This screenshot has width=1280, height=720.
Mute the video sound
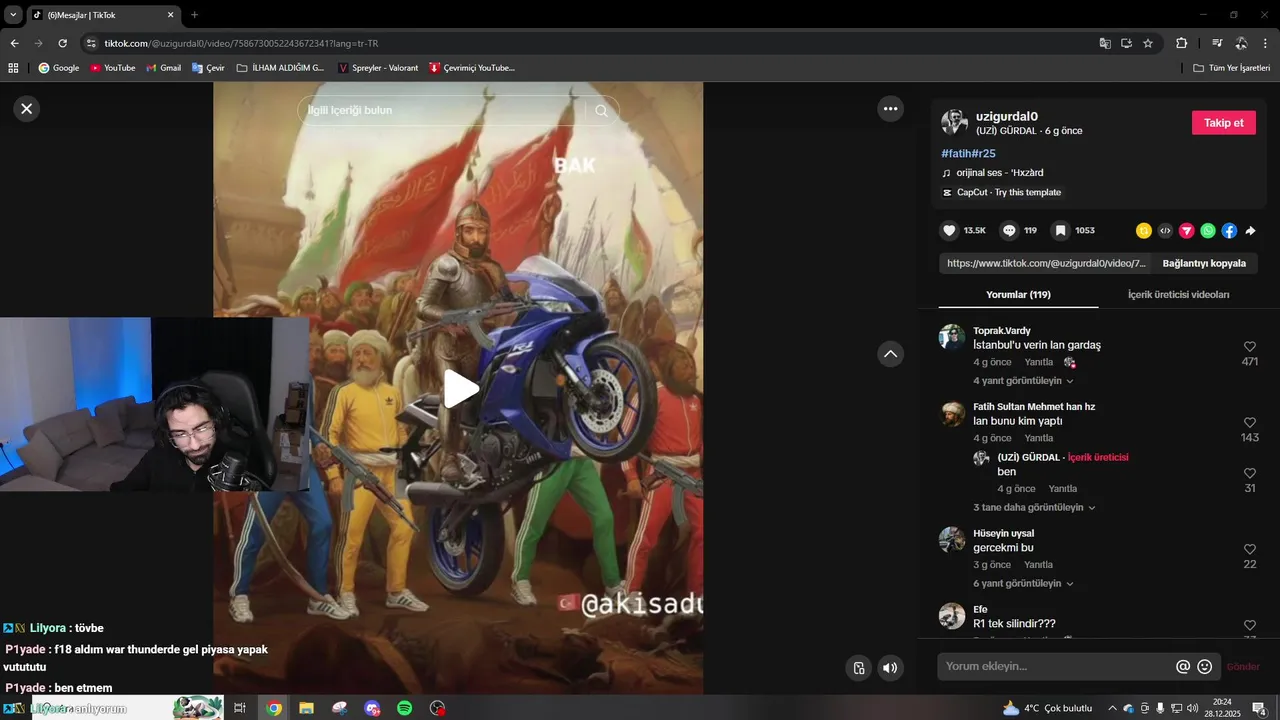tap(890, 668)
